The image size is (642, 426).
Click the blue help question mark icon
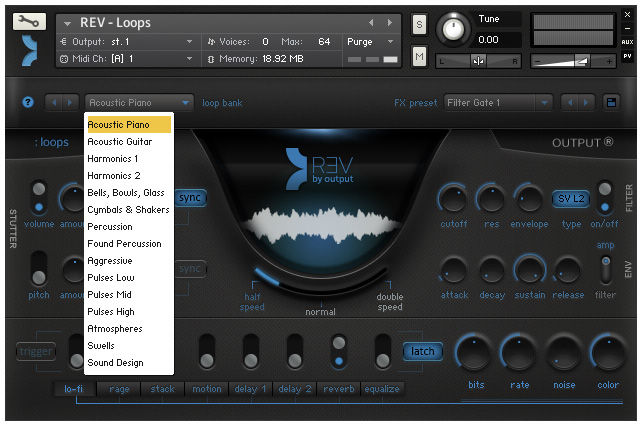[x=28, y=102]
